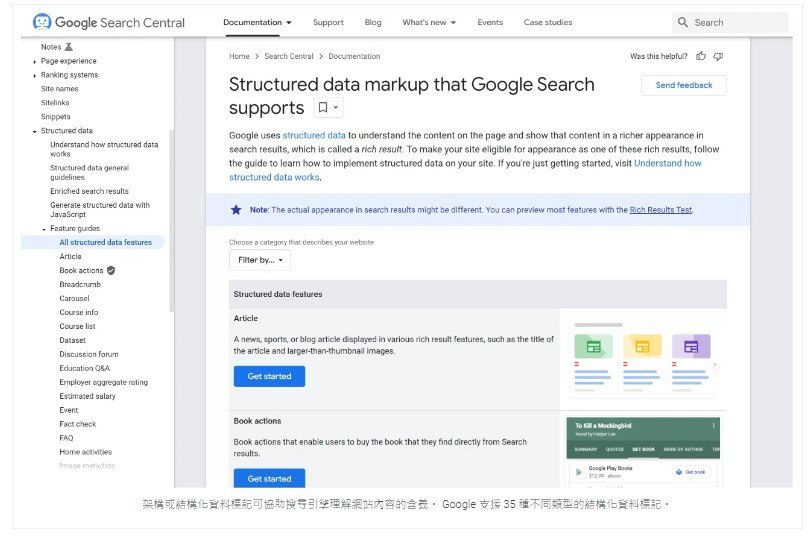Open the Rich Results Test link
The height and width of the screenshot is (536, 810).
point(660,210)
